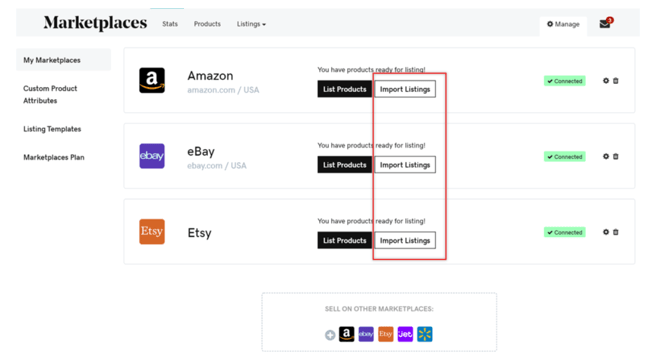The image size is (656, 364).
Task: Click eBay's products ready for listing message
Action: click(x=371, y=145)
